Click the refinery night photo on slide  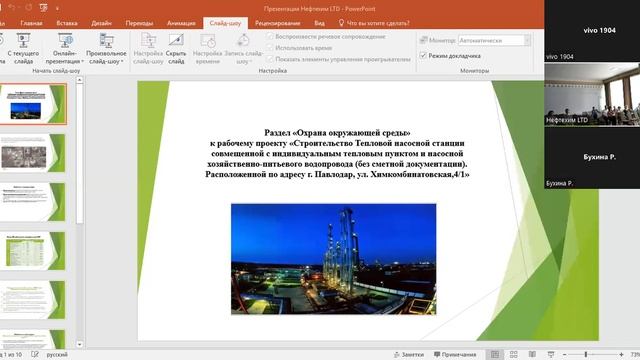coord(333,259)
